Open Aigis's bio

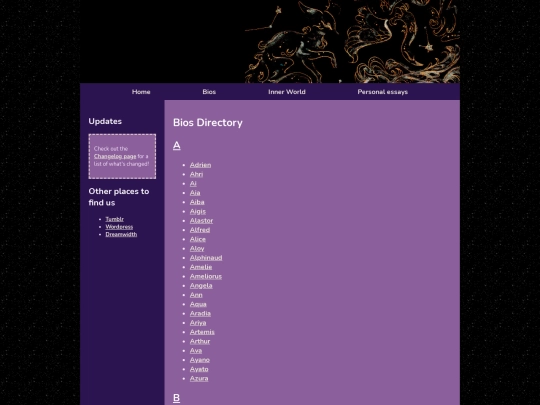(198, 211)
